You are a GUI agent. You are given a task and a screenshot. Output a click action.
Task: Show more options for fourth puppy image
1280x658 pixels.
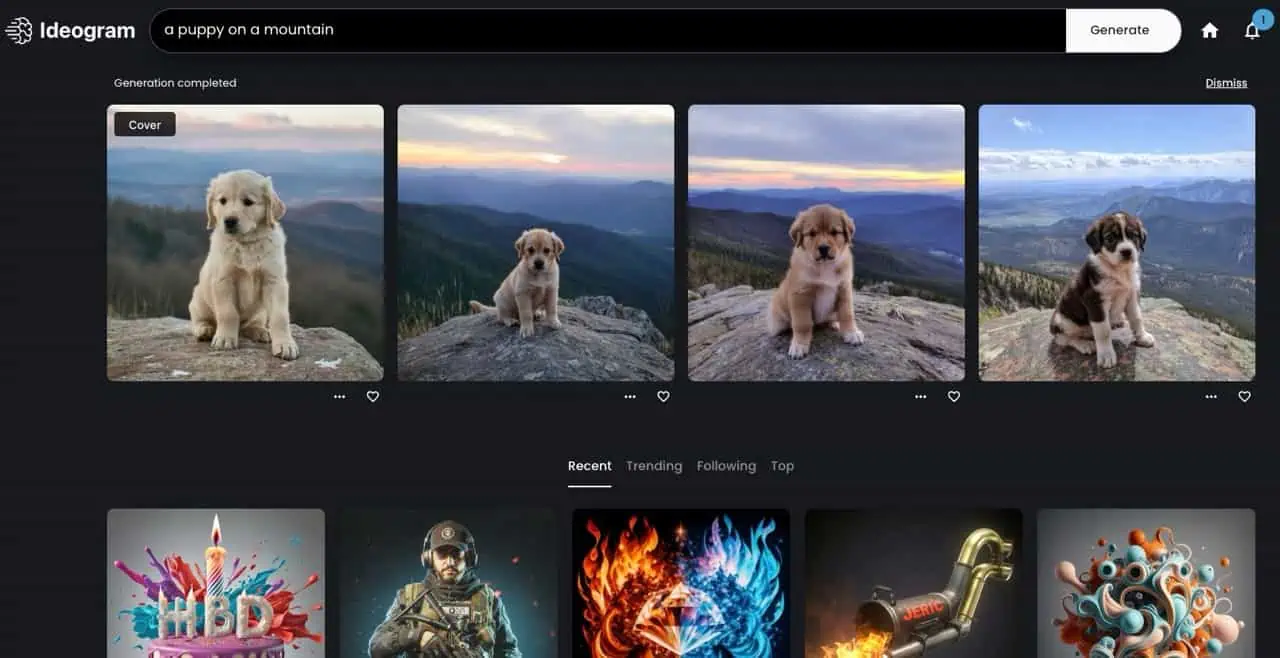1211,397
